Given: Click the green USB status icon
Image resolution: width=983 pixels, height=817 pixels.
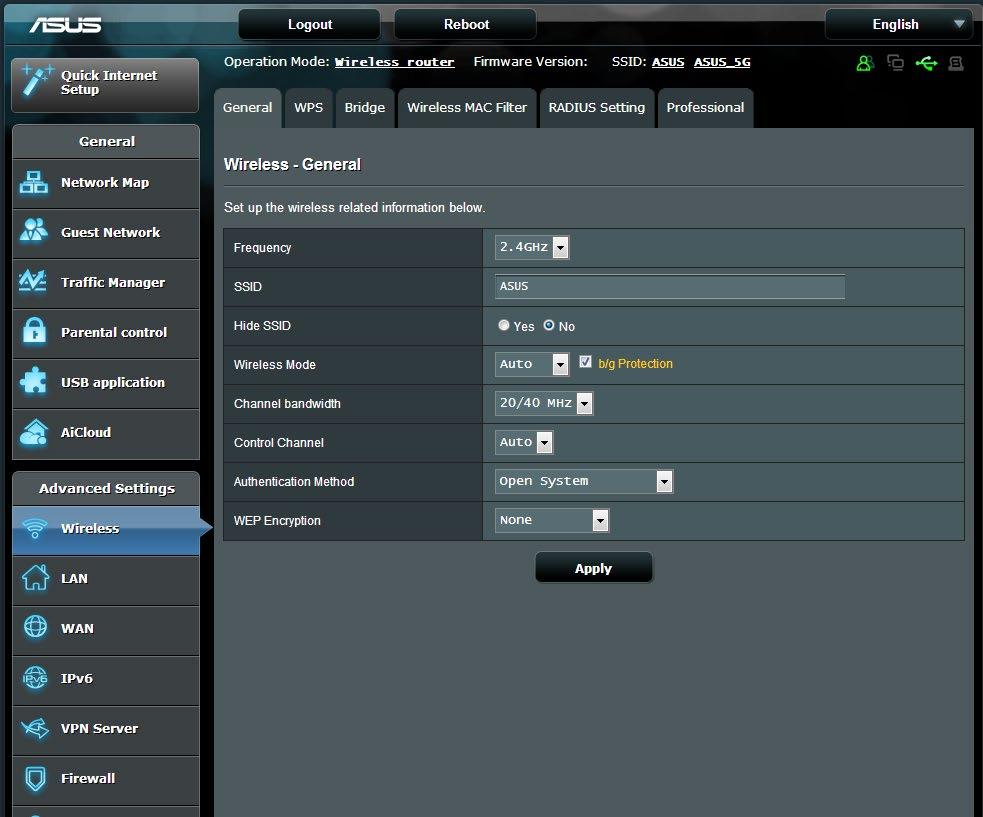Looking at the screenshot, I should click(x=926, y=63).
